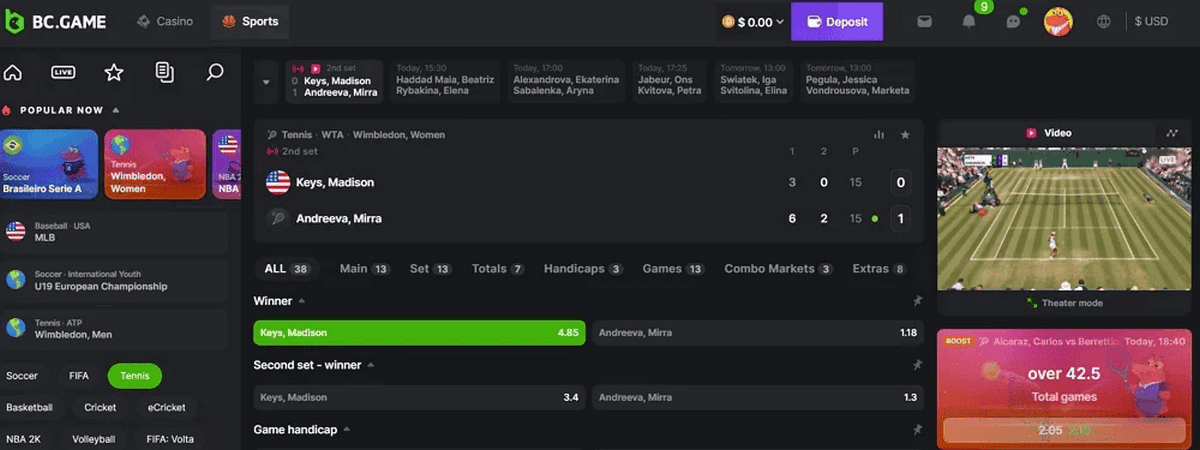This screenshot has height=450, width=1200.
Task: Pin the Second set - winner market
Action: click(917, 366)
